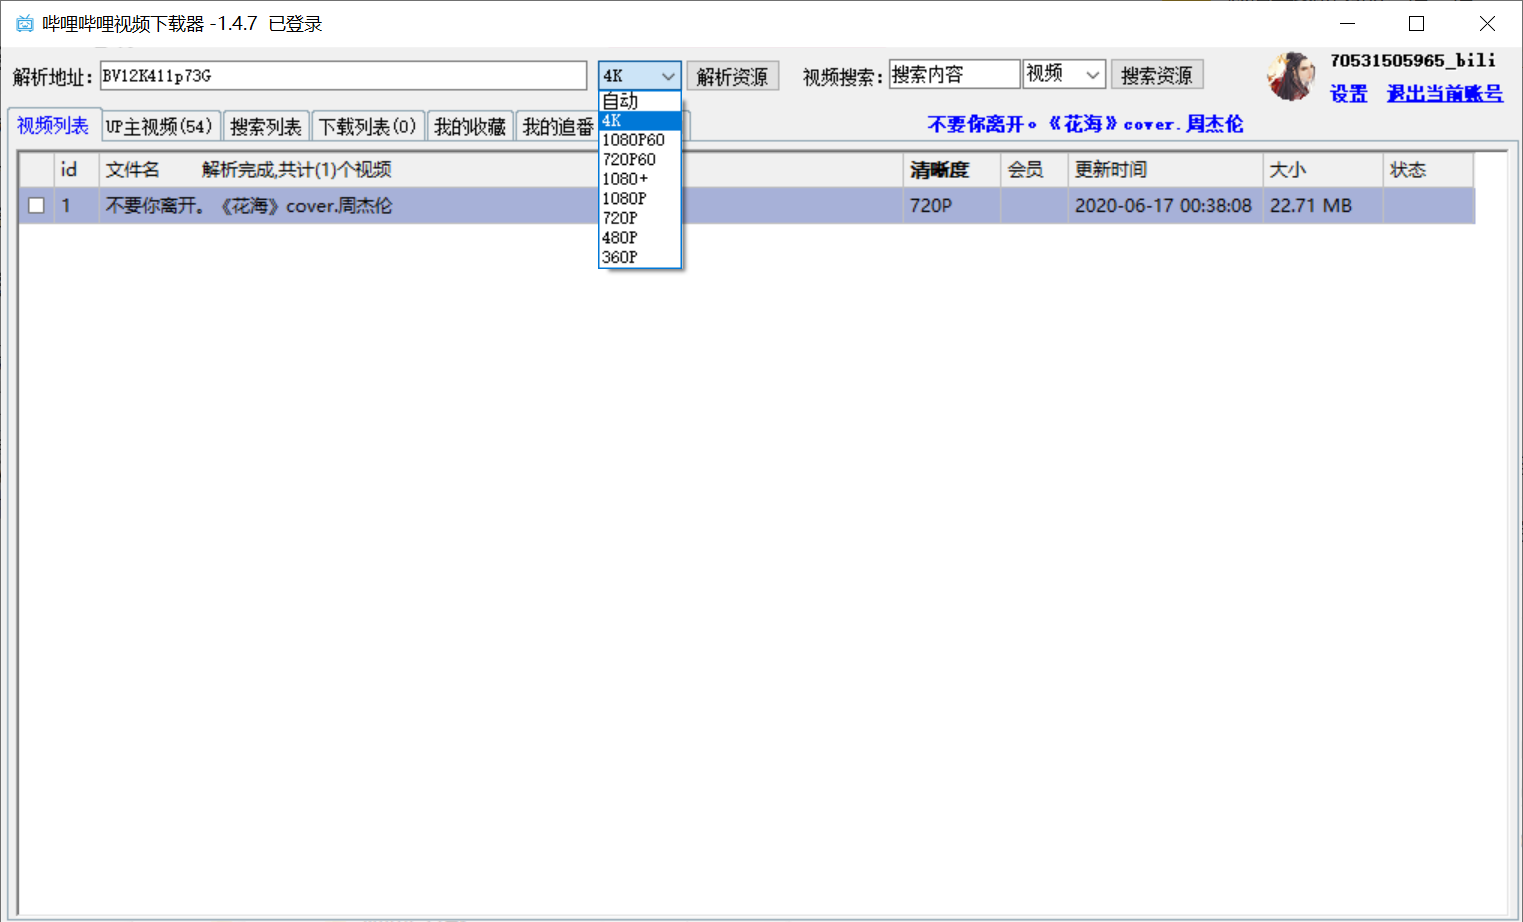Click the 搜索资源 button

click(x=1157, y=75)
